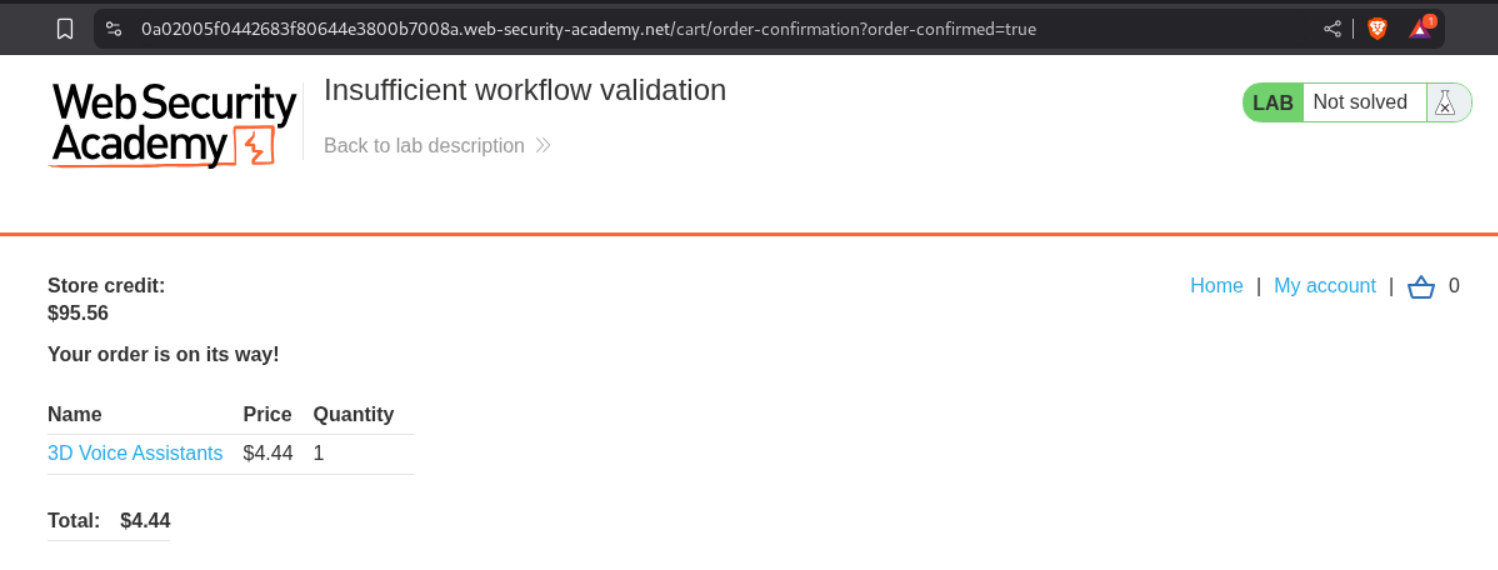
Task: Click the Insufficient workflow validation heading
Action: [525, 90]
